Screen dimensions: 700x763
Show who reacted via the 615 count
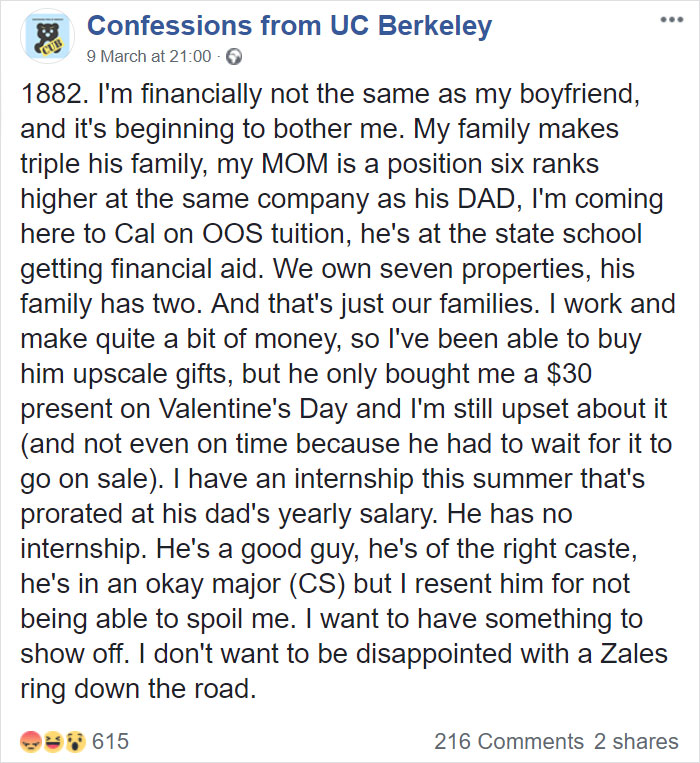click(x=110, y=741)
